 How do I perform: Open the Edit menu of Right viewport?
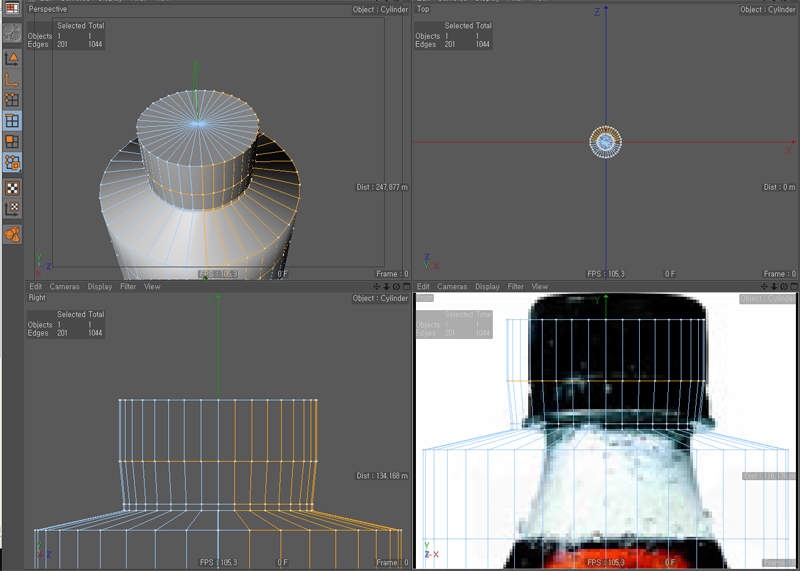(36, 287)
